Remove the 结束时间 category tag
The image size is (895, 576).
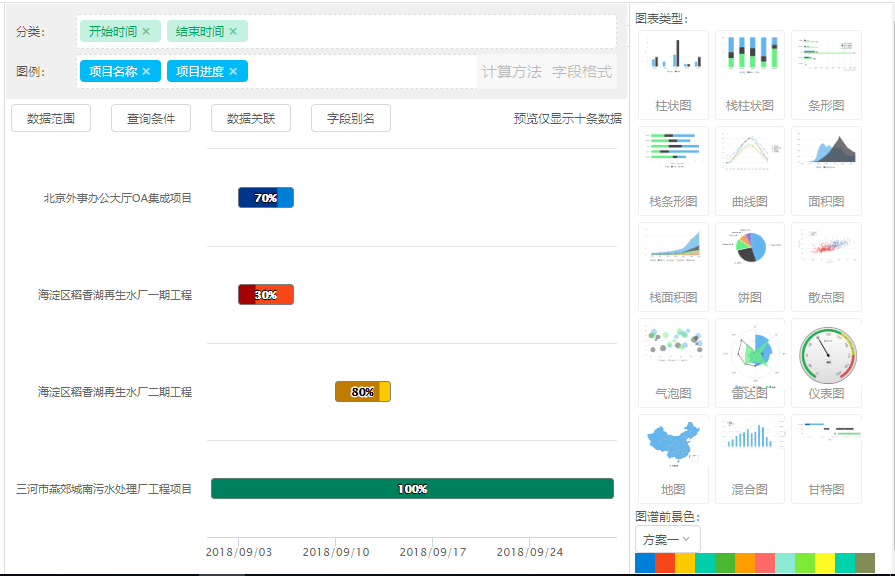point(233,32)
